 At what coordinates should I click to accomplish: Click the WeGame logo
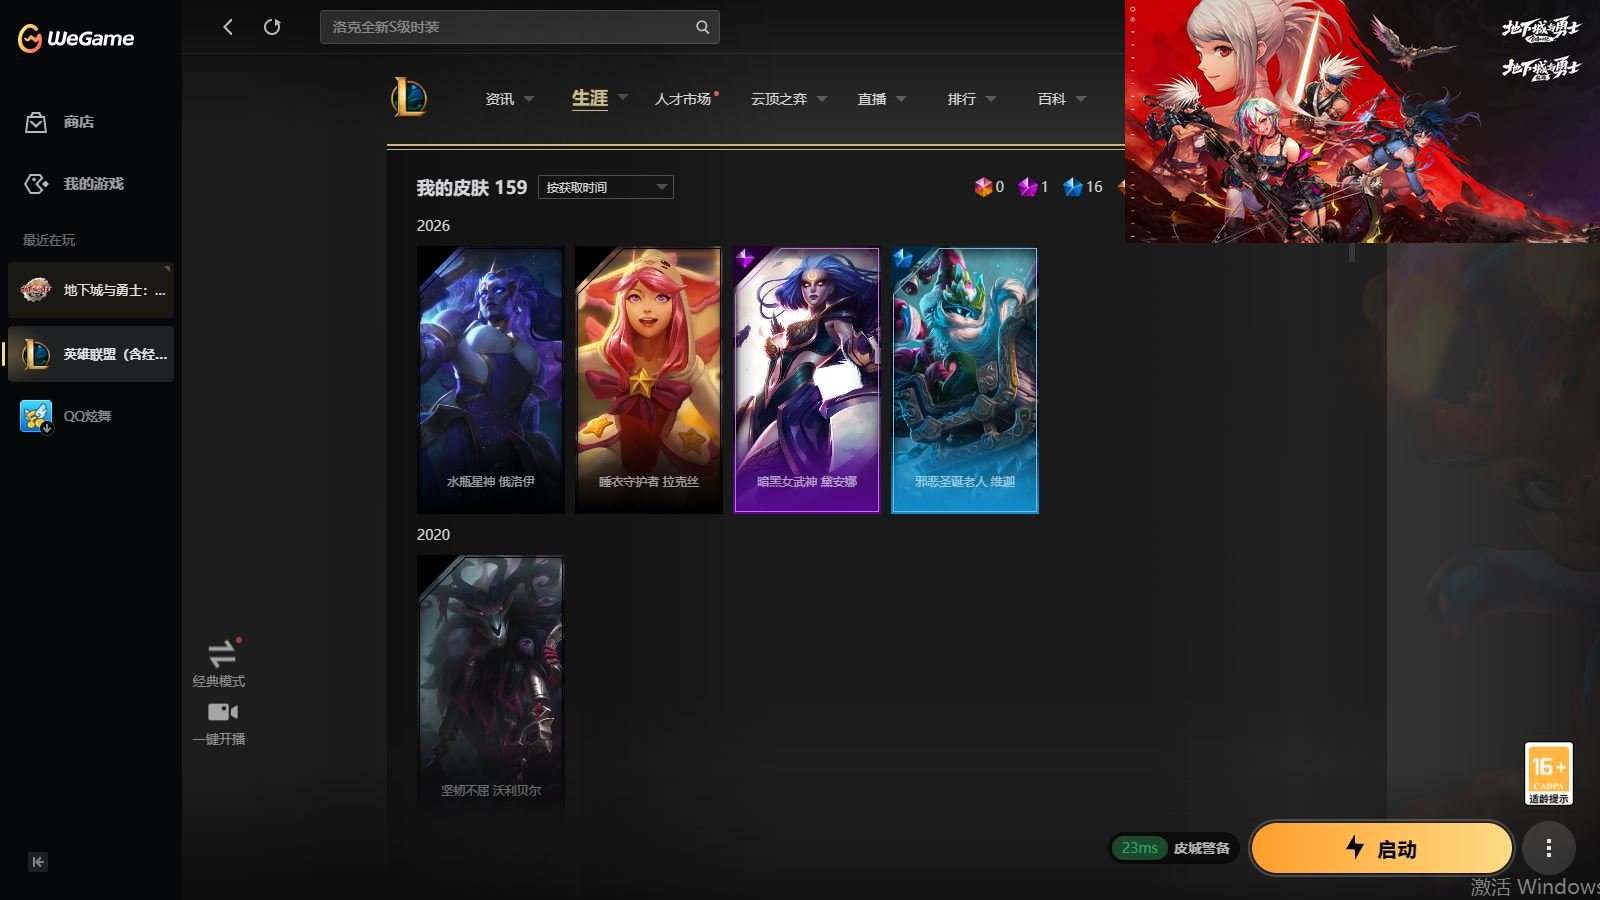point(76,38)
